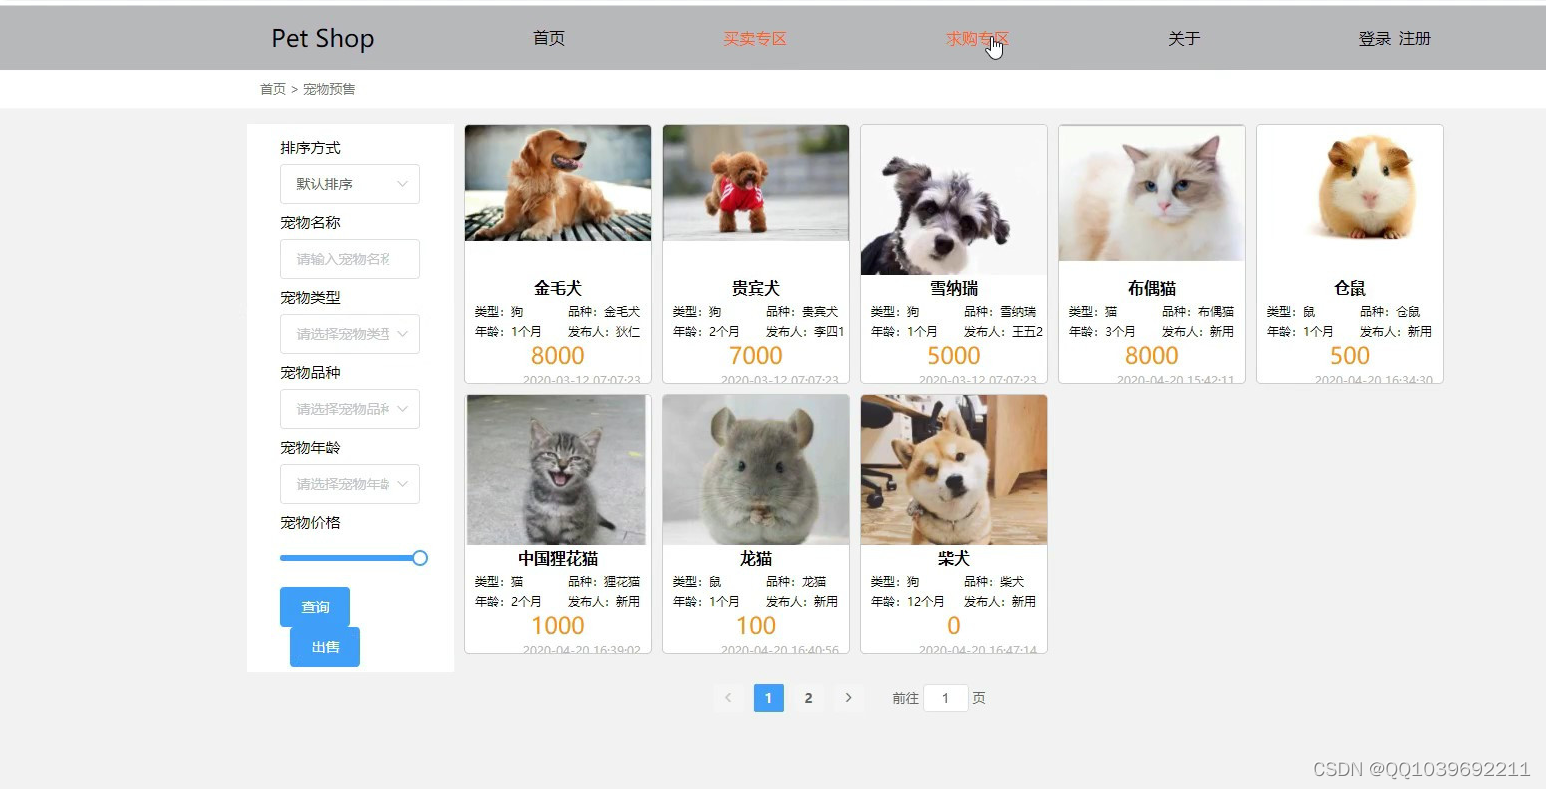The height and width of the screenshot is (789, 1546).
Task: Click the 宠物价格 slider handle
Action: (x=419, y=558)
